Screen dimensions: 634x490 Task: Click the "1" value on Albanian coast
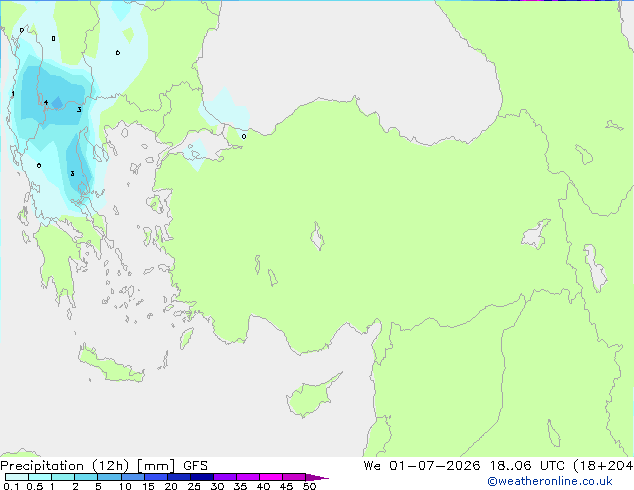click(x=13, y=94)
